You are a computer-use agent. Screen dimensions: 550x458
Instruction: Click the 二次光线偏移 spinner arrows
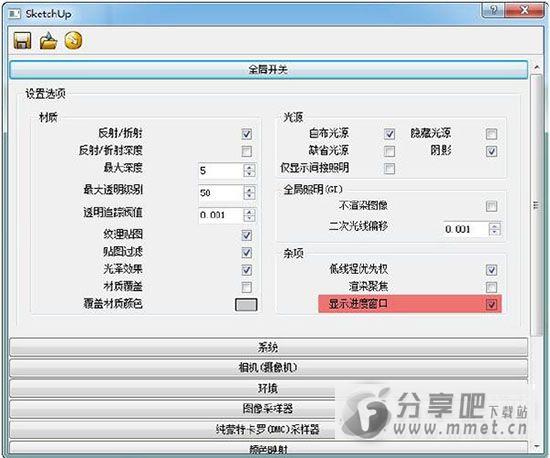pyautogui.click(x=495, y=229)
